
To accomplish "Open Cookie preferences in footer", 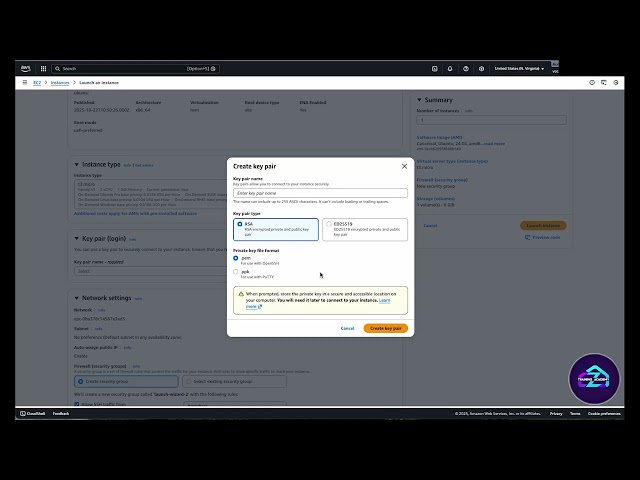I will (604, 413).
